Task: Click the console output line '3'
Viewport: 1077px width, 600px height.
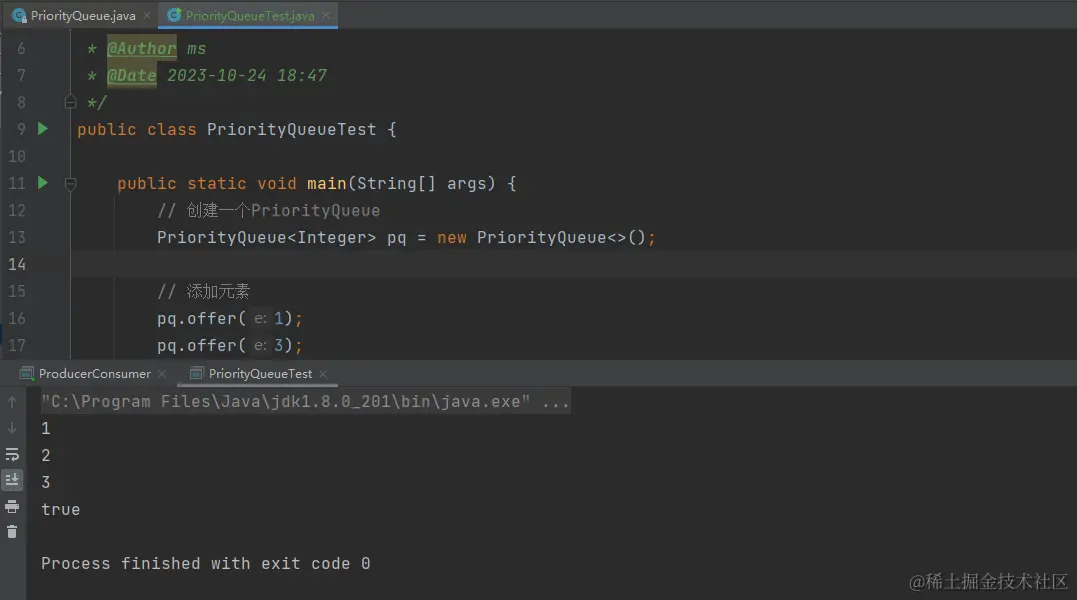Action: (45, 482)
